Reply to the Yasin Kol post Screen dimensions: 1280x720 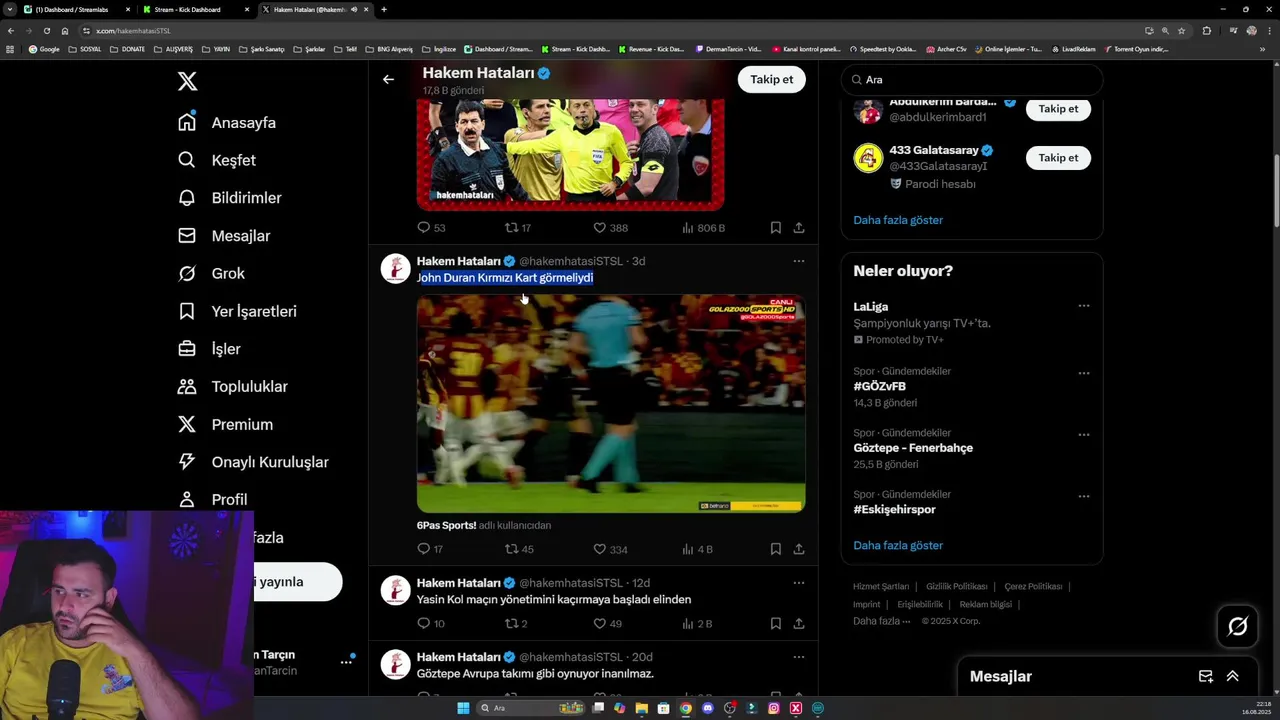(x=424, y=623)
